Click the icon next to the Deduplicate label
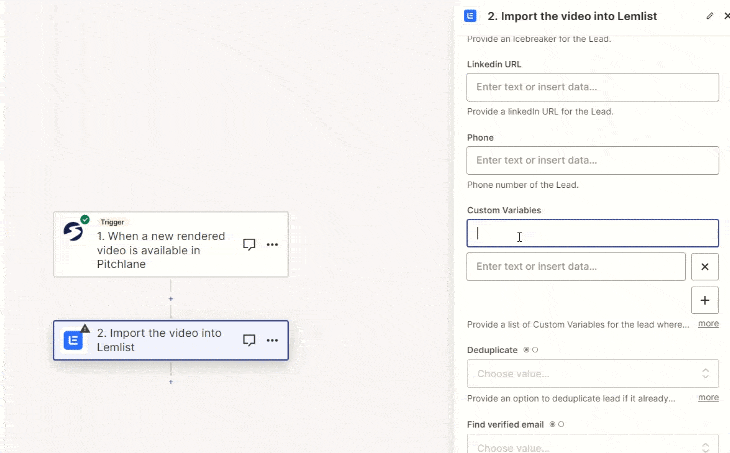The width and height of the screenshot is (730, 453). pos(531,350)
